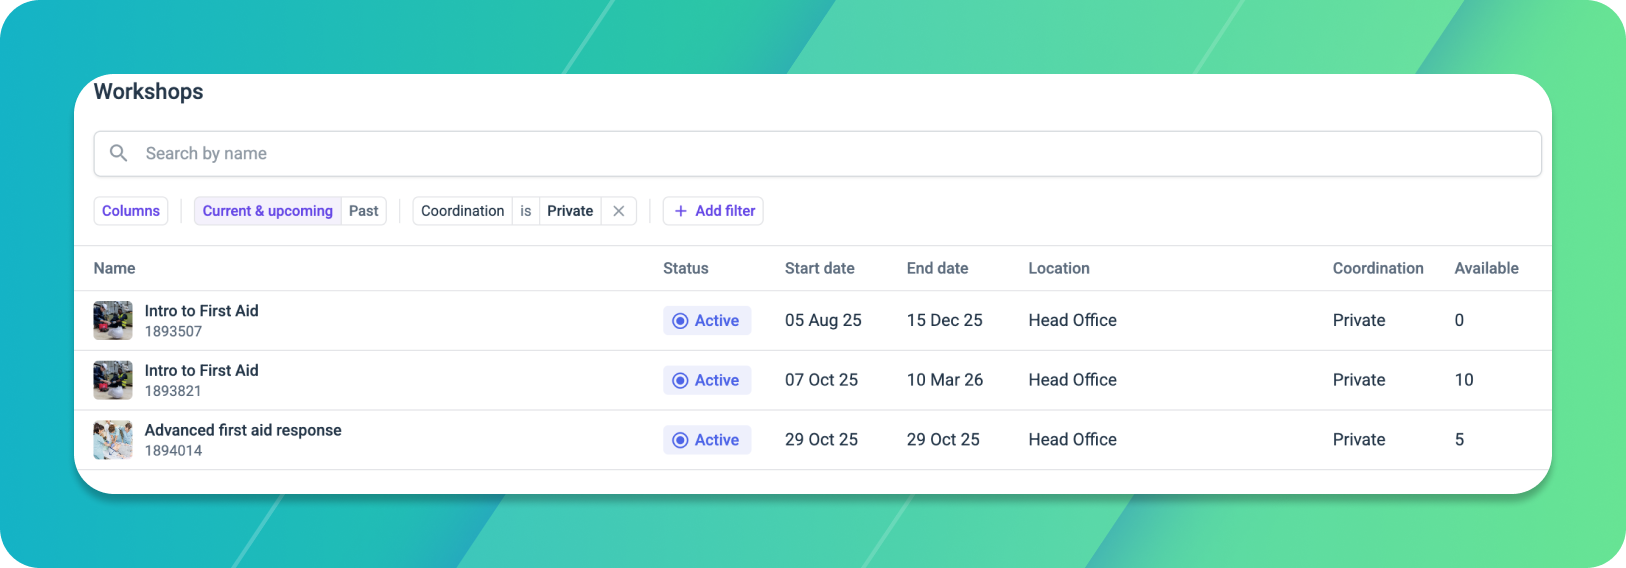Click Available value 0

coord(1459,320)
